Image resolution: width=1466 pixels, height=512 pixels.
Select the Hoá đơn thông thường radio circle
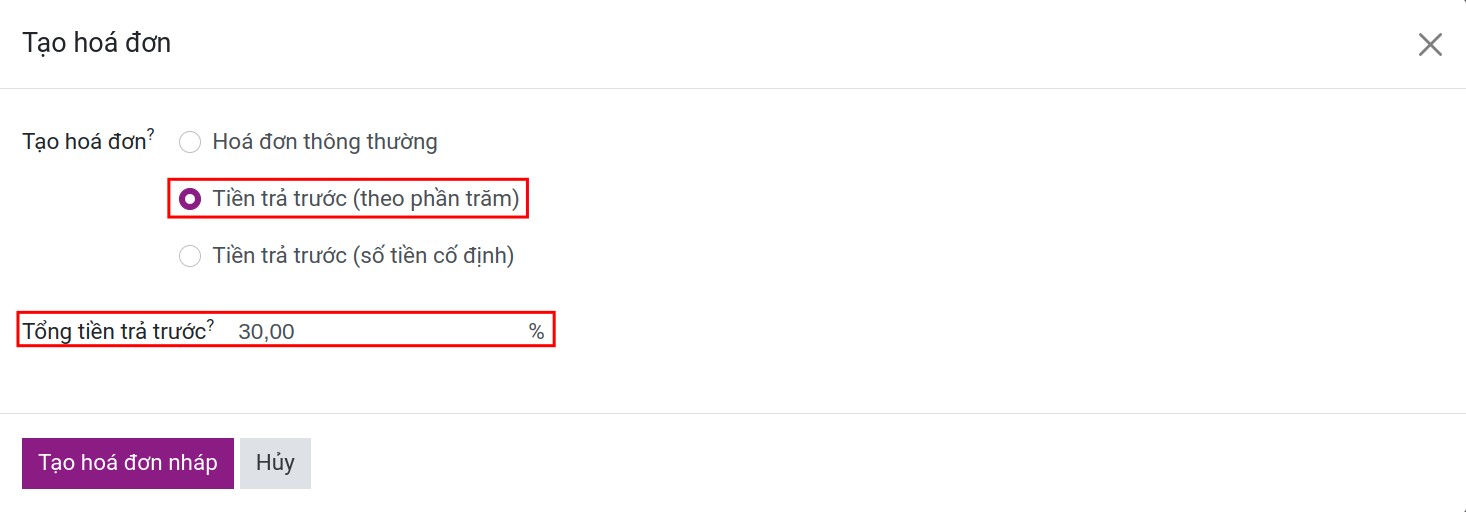[x=190, y=142]
